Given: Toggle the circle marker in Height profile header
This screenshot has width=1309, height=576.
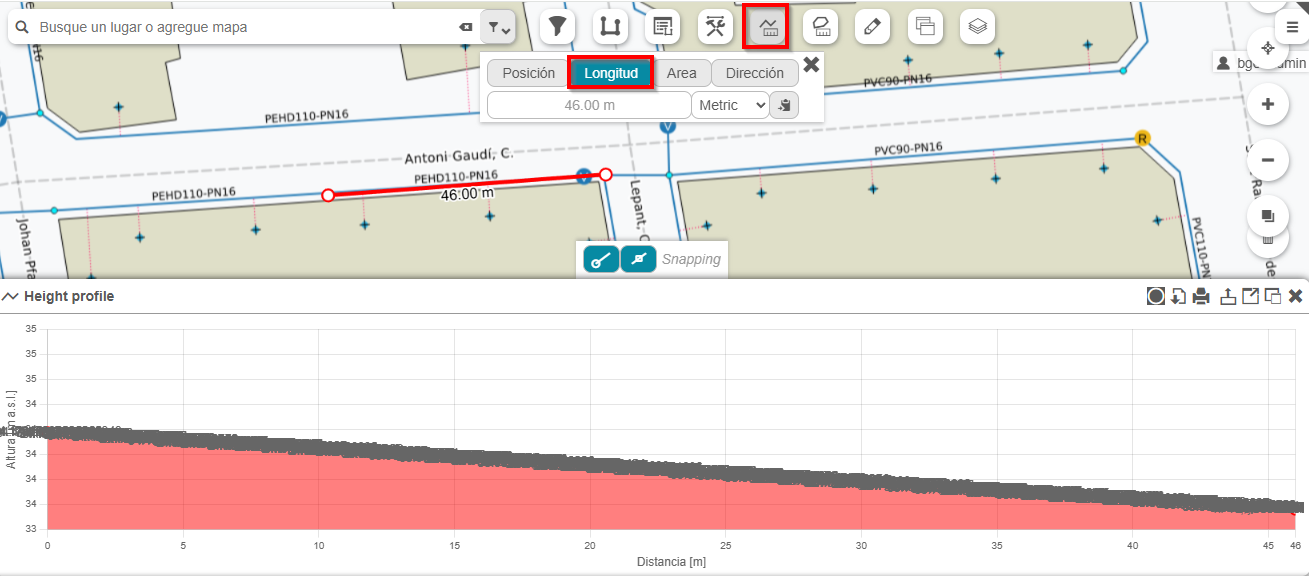Looking at the screenshot, I should 1155,296.
